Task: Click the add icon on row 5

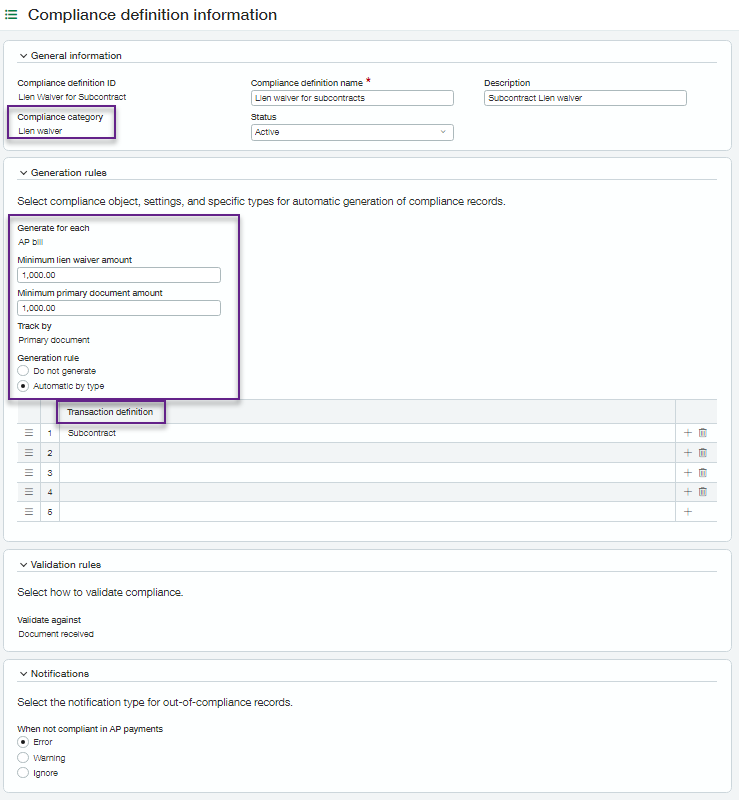Action: (687, 511)
